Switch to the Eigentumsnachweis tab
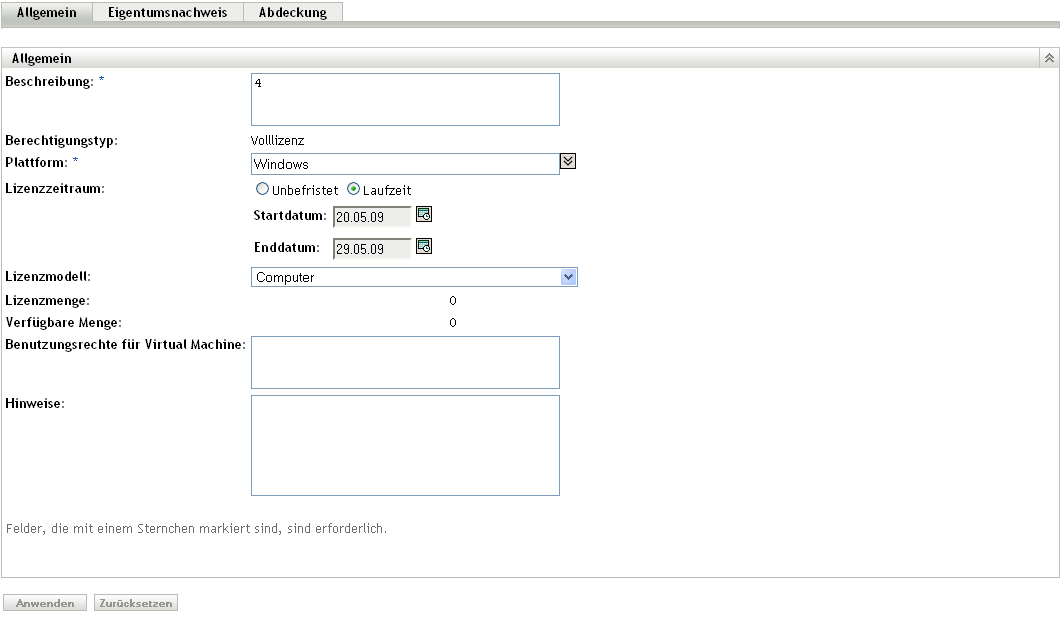Viewport: 1063px width, 627px height. (x=167, y=12)
